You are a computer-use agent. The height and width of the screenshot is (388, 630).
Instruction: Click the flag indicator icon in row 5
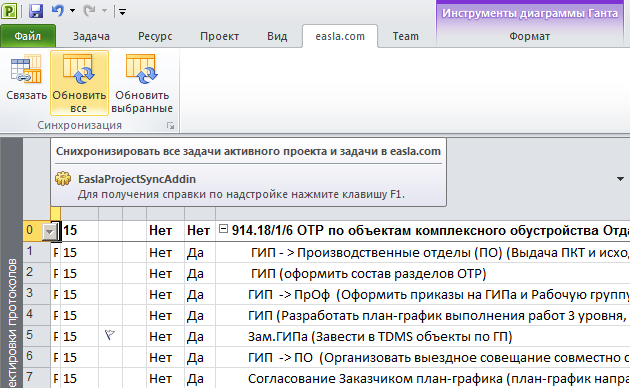pyautogui.click(x=110, y=335)
